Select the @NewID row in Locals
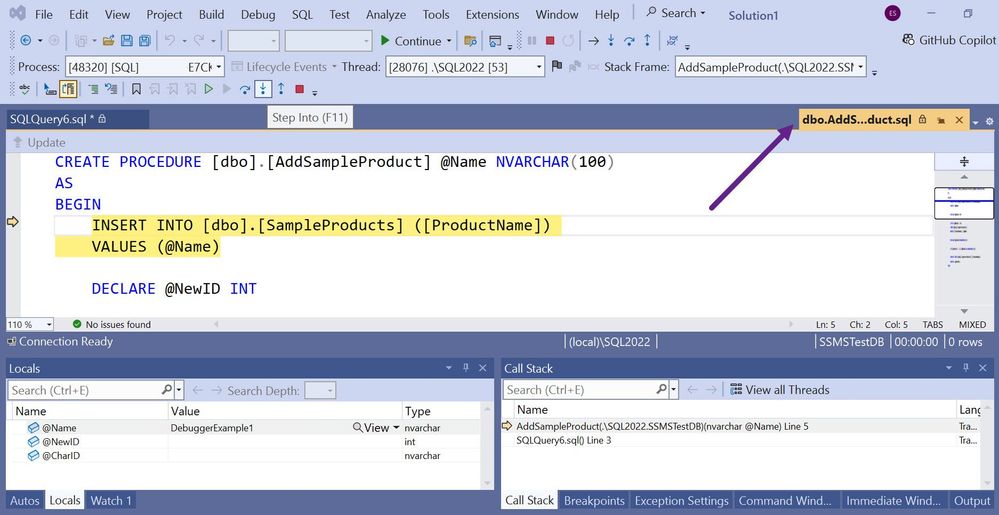The image size is (999, 515). click(x=244, y=442)
